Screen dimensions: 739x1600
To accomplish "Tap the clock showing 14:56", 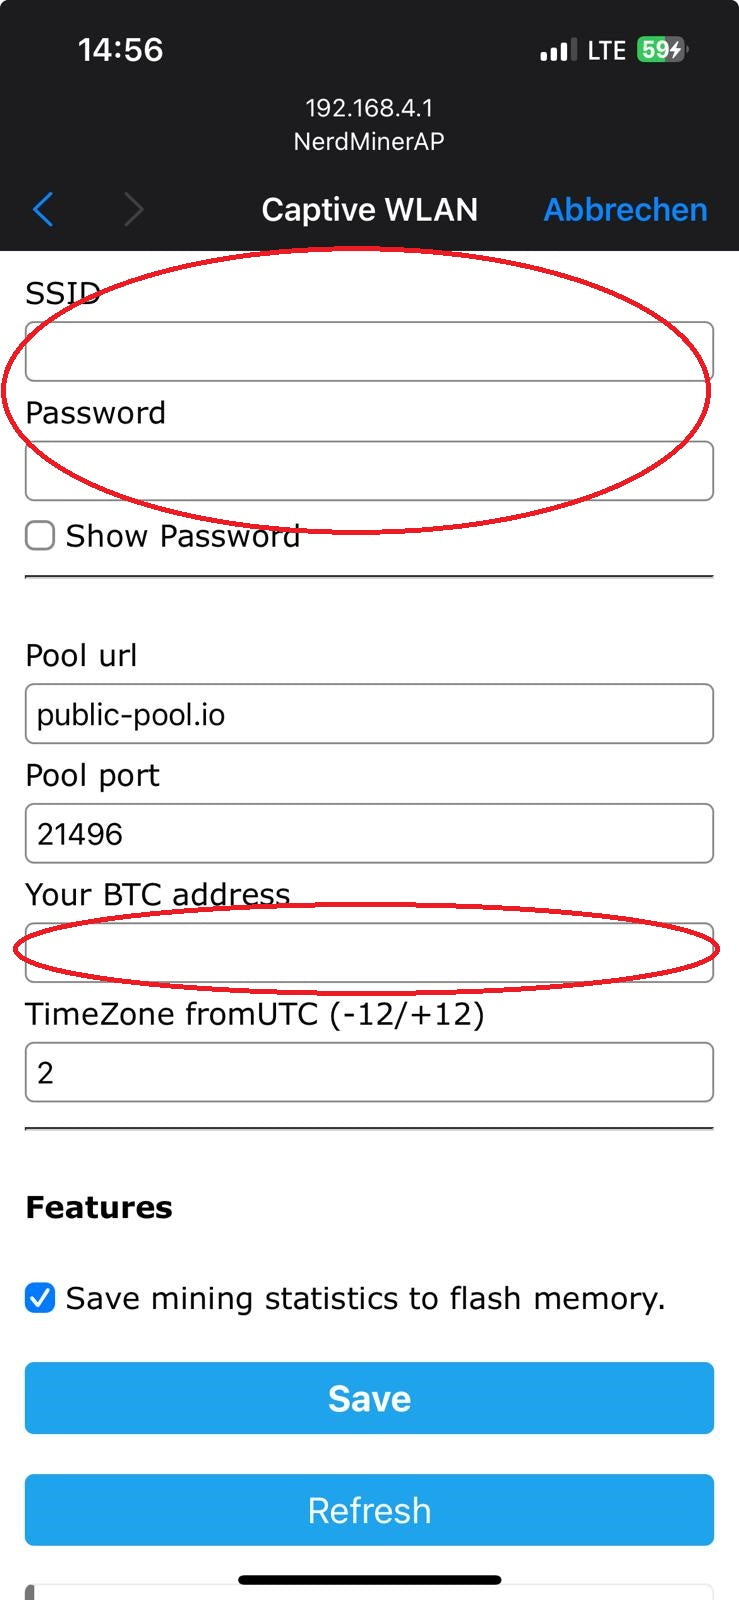I will coord(120,50).
